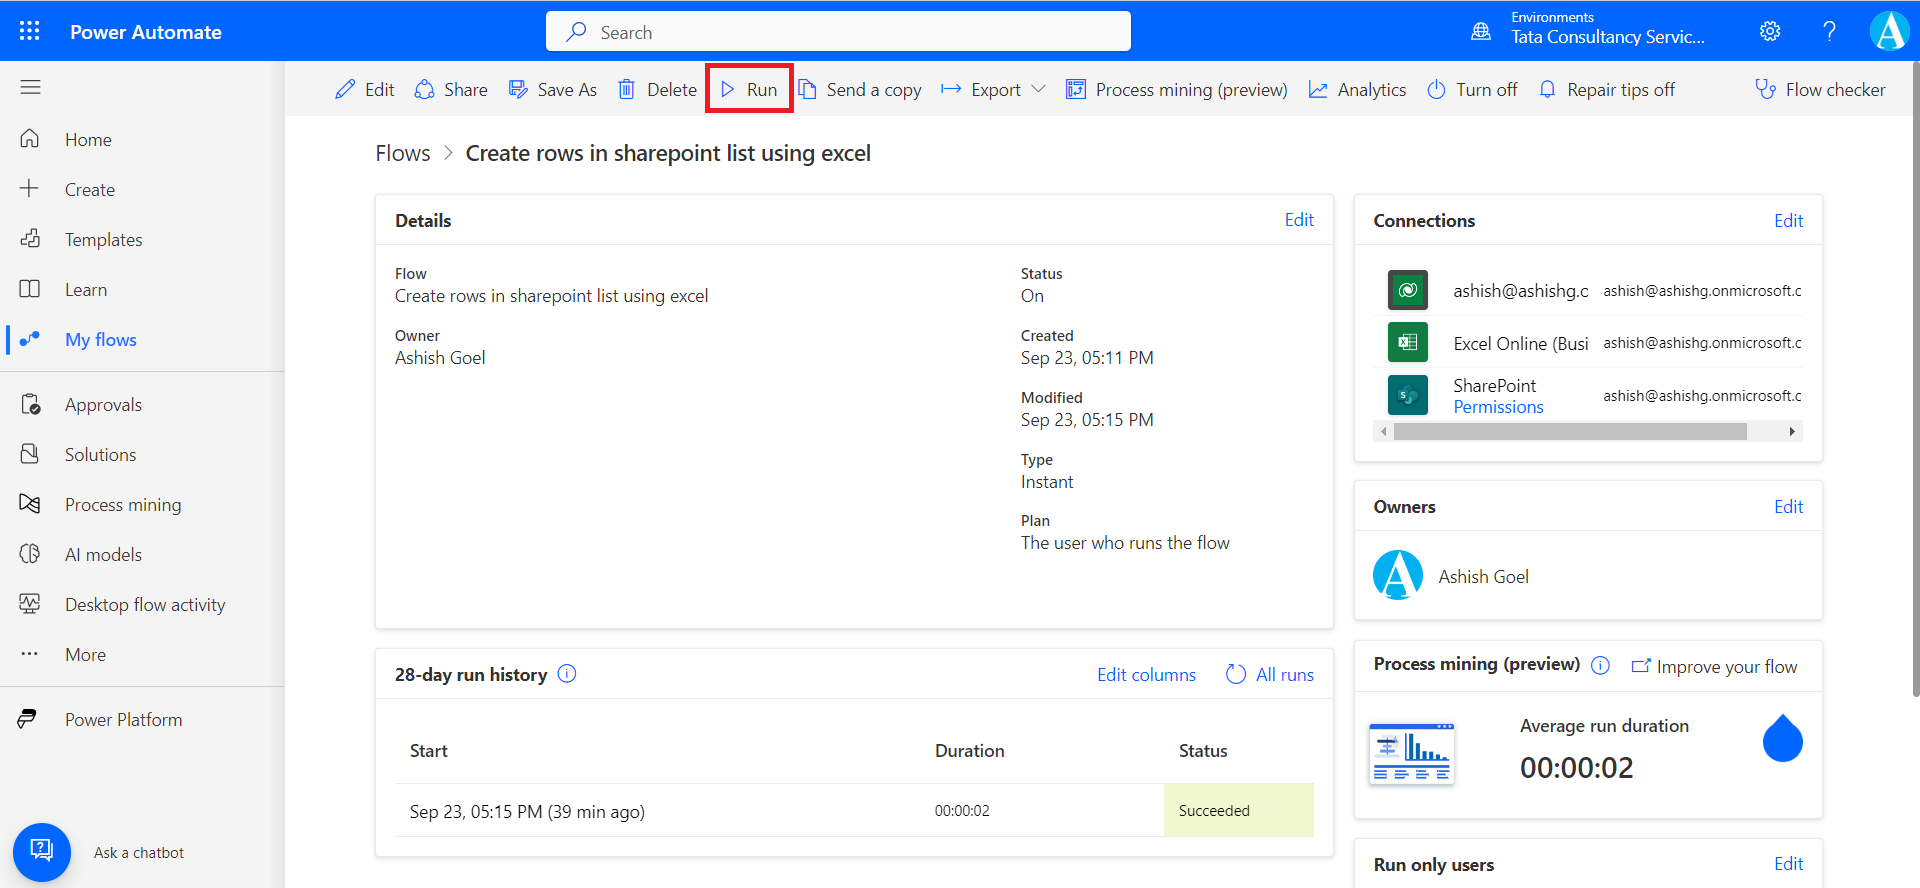Open the Flow checker tool
This screenshot has width=1920, height=888.
(x=1820, y=90)
